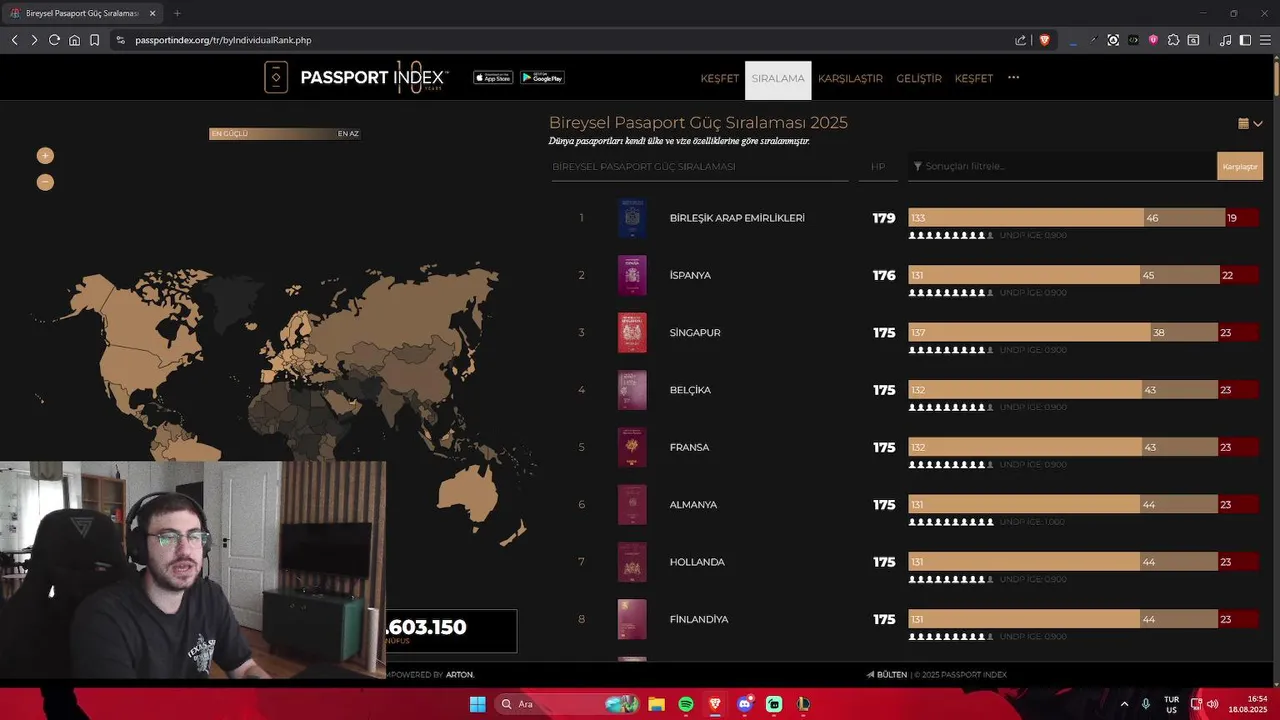The height and width of the screenshot is (720, 1280).
Task: Click the BÜLTEN newsletter link
Action: point(887,675)
